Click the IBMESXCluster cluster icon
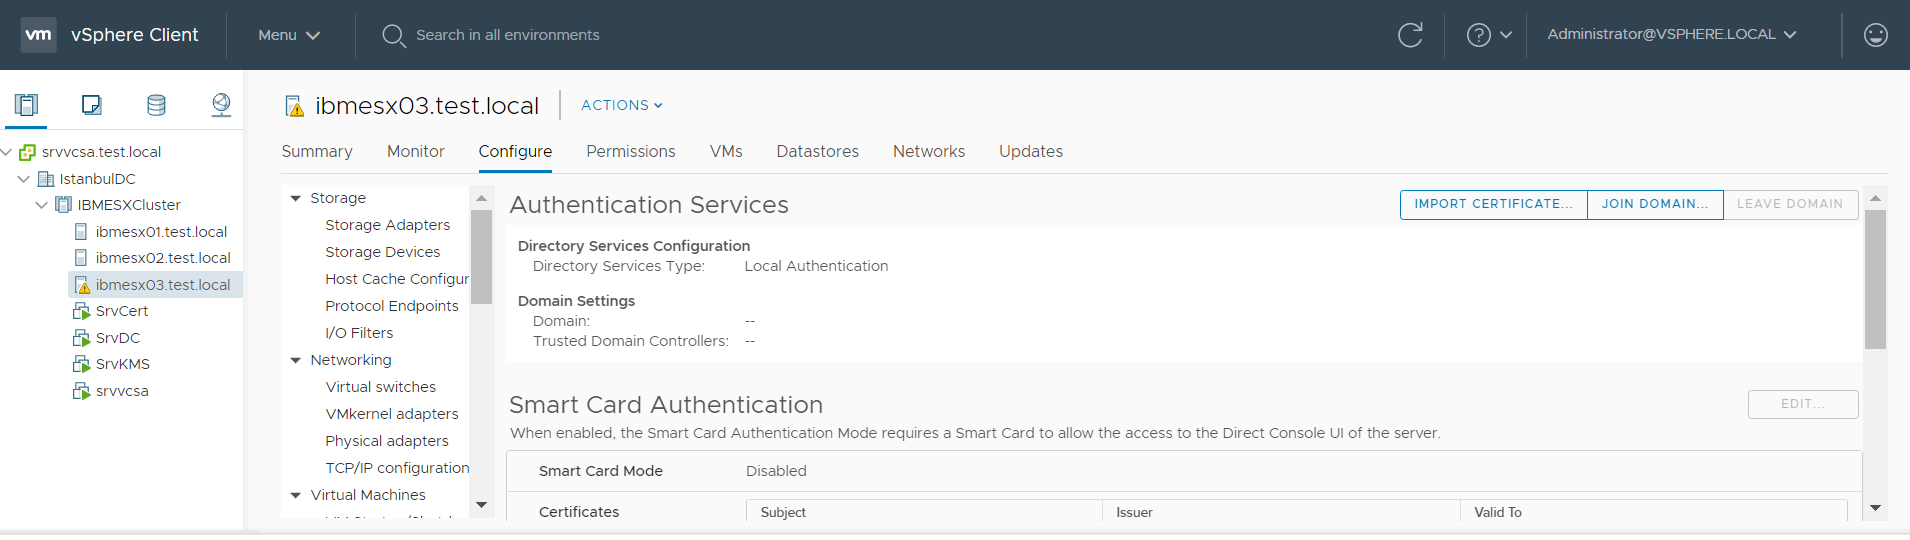 63,205
